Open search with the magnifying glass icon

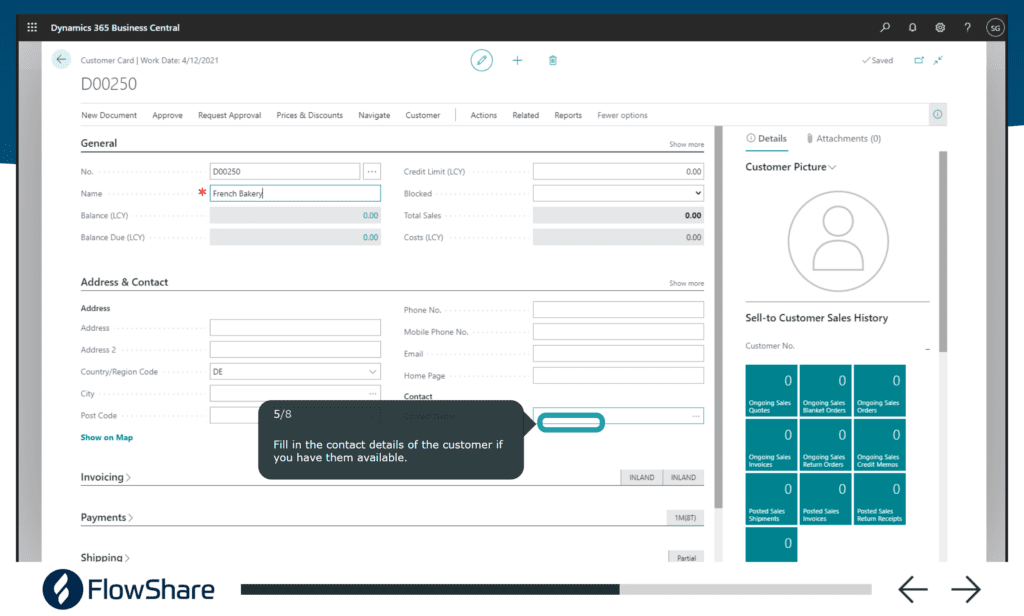pos(885,27)
